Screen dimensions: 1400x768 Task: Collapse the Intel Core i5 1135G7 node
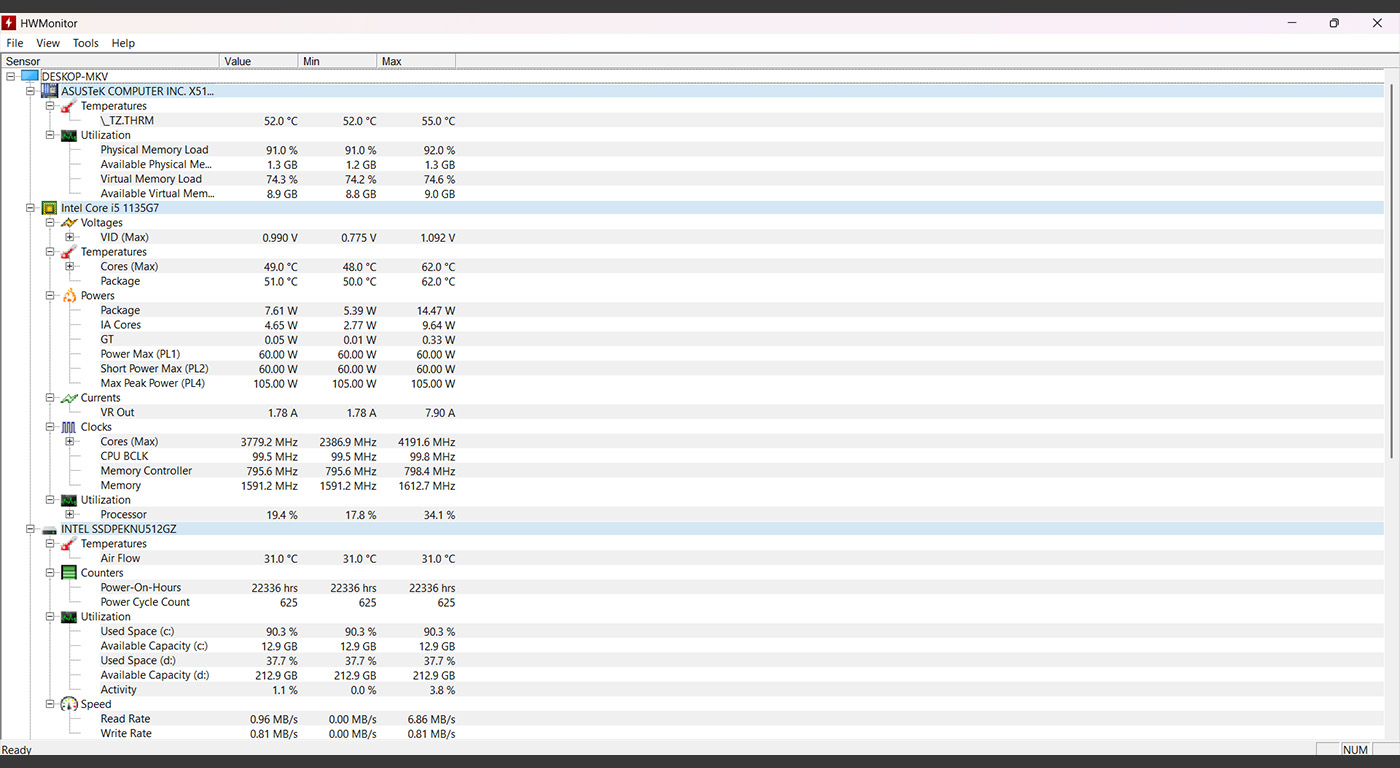[x=30, y=208]
